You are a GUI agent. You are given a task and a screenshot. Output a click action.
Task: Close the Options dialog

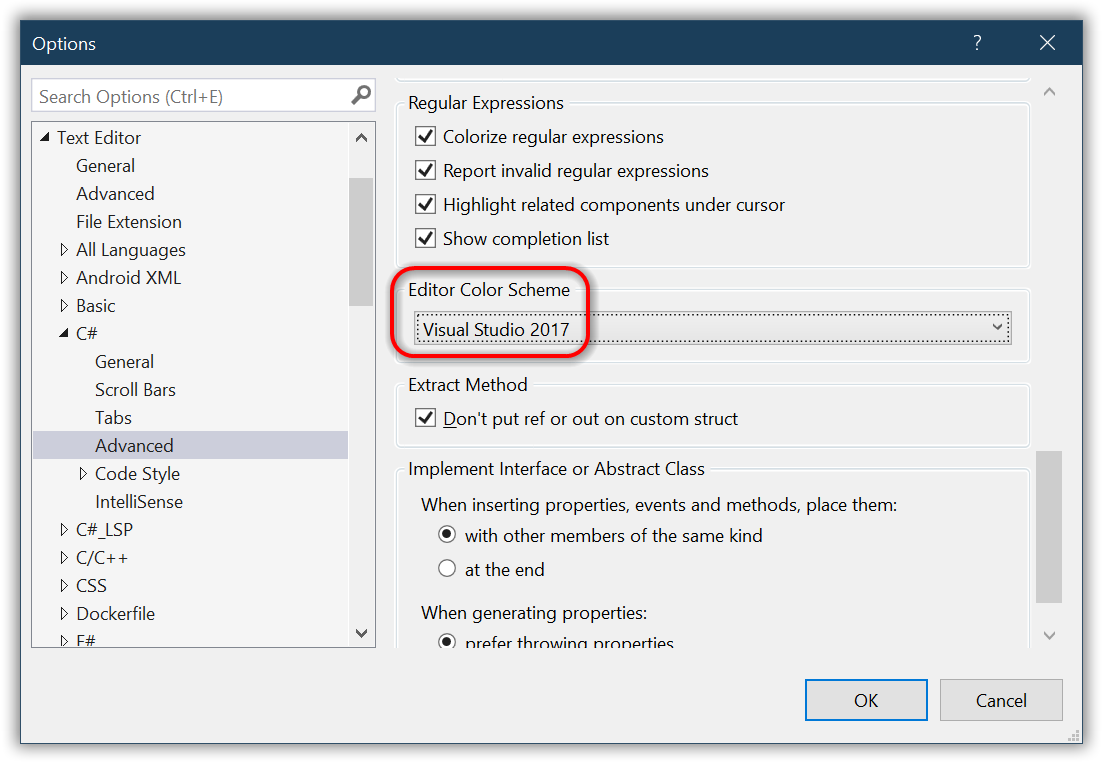(1047, 43)
